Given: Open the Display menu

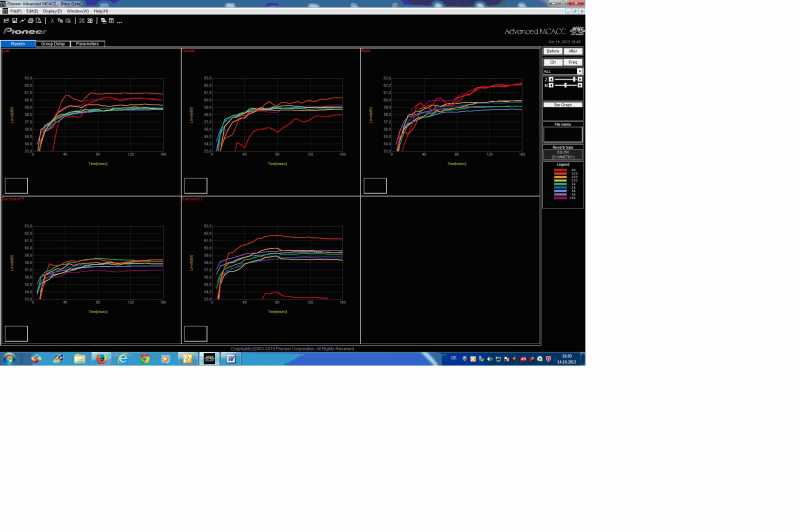Looking at the screenshot, I should tap(52, 11).
